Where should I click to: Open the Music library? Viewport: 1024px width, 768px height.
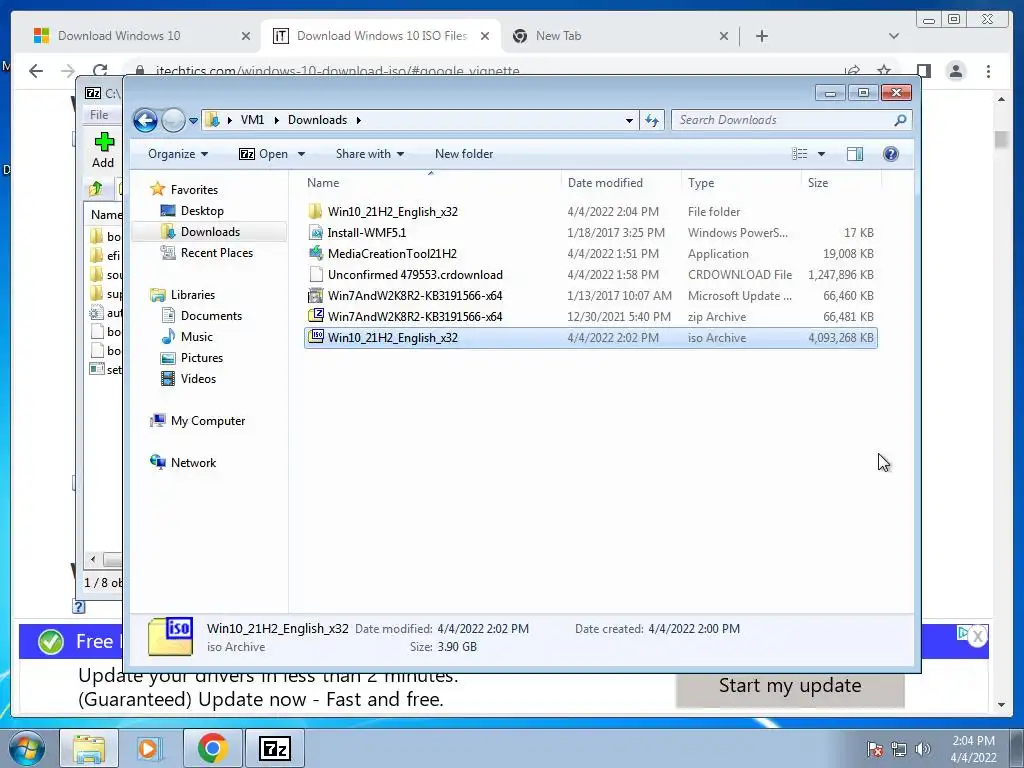point(197,336)
